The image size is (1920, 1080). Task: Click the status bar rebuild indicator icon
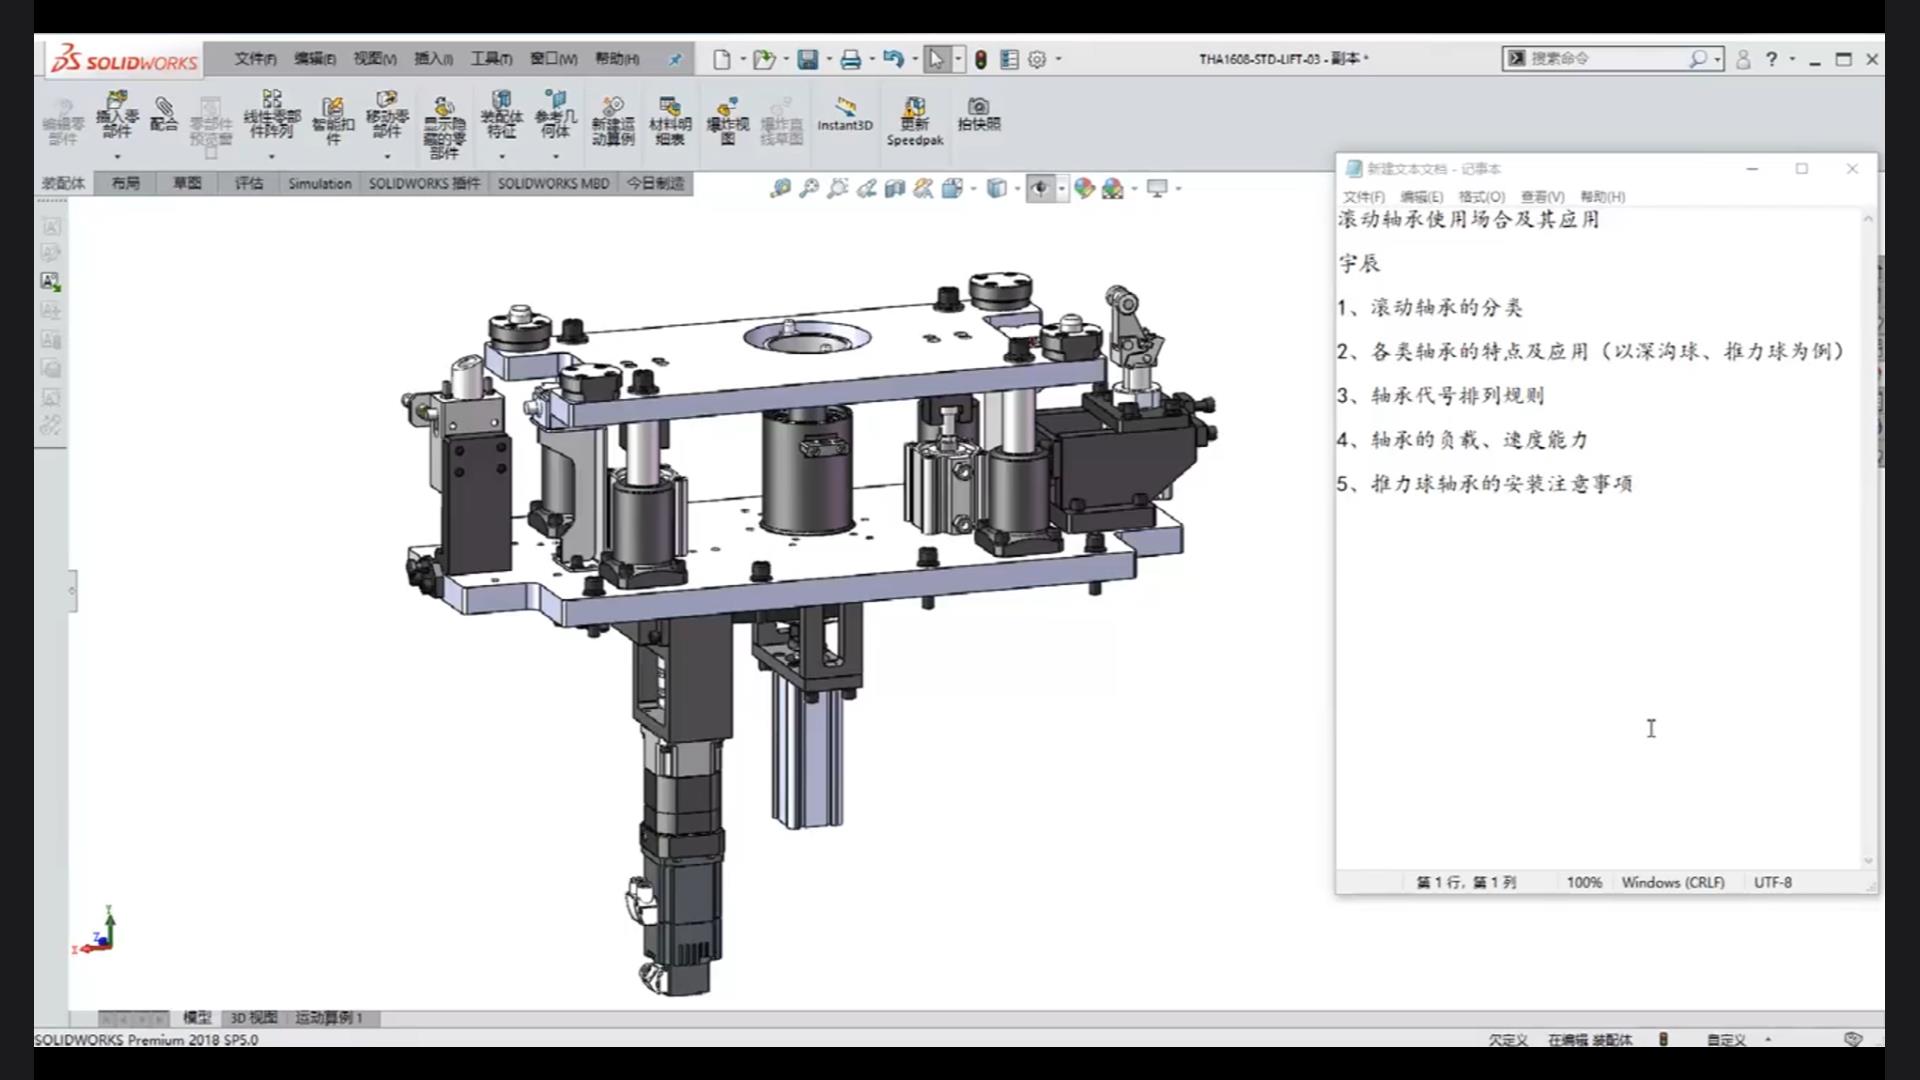pyautogui.click(x=1663, y=1040)
